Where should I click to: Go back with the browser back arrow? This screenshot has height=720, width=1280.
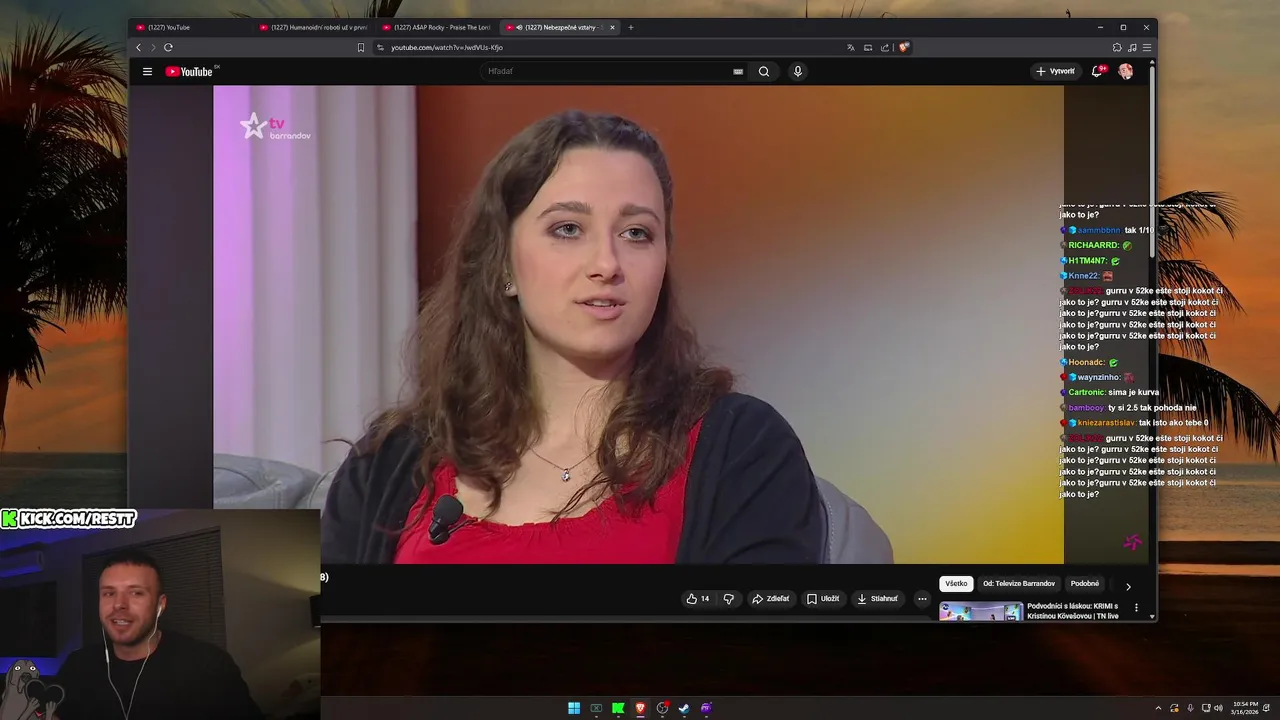tap(139, 47)
